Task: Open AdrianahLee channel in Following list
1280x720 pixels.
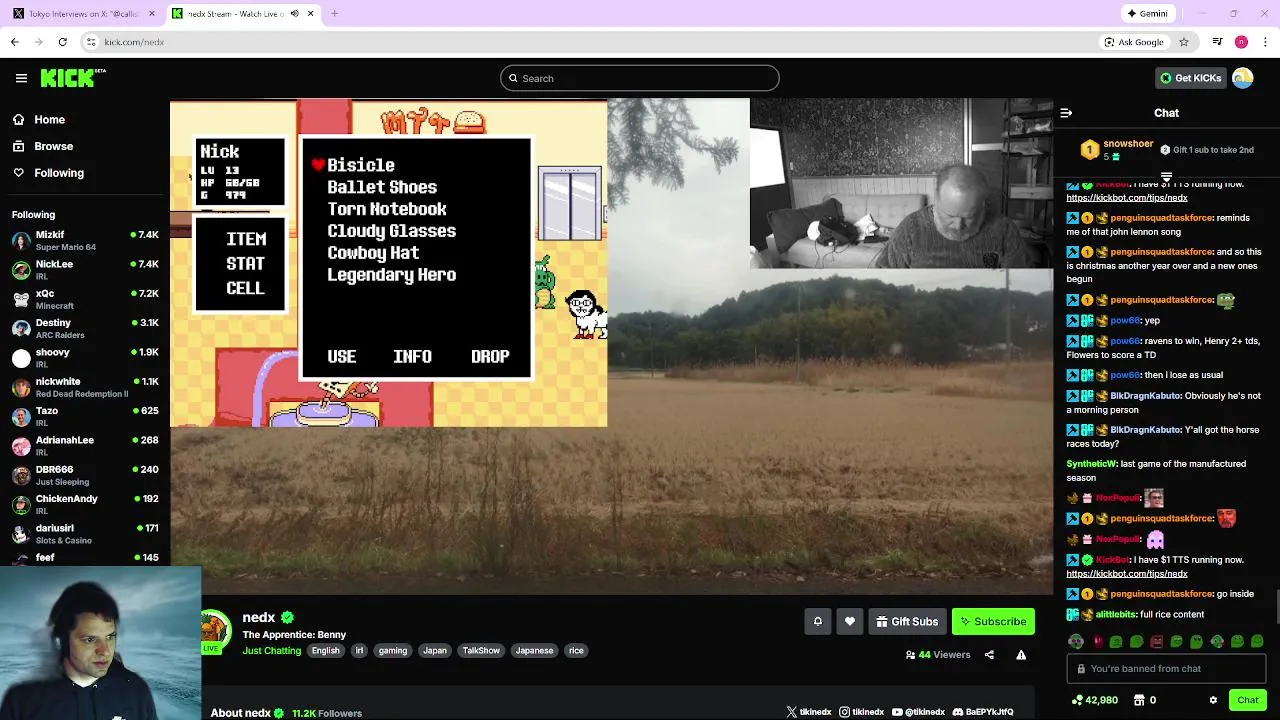Action: click(85, 445)
